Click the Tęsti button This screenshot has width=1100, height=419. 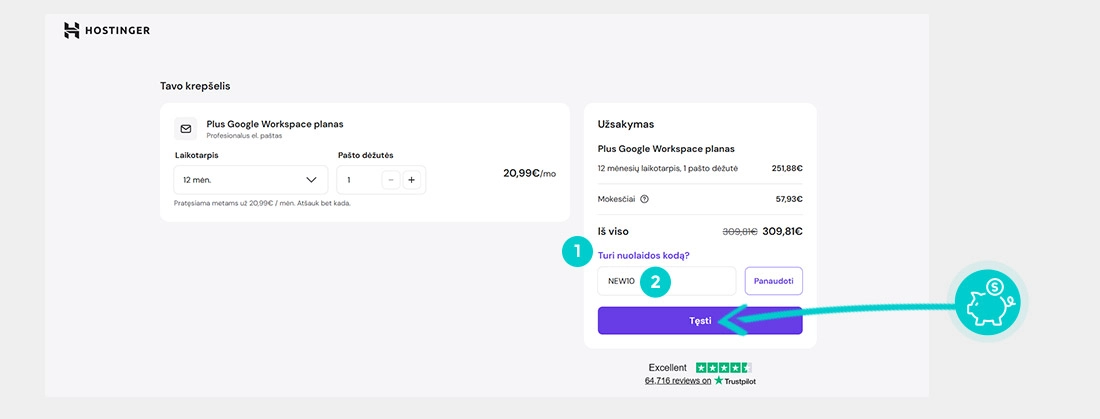point(699,321)
